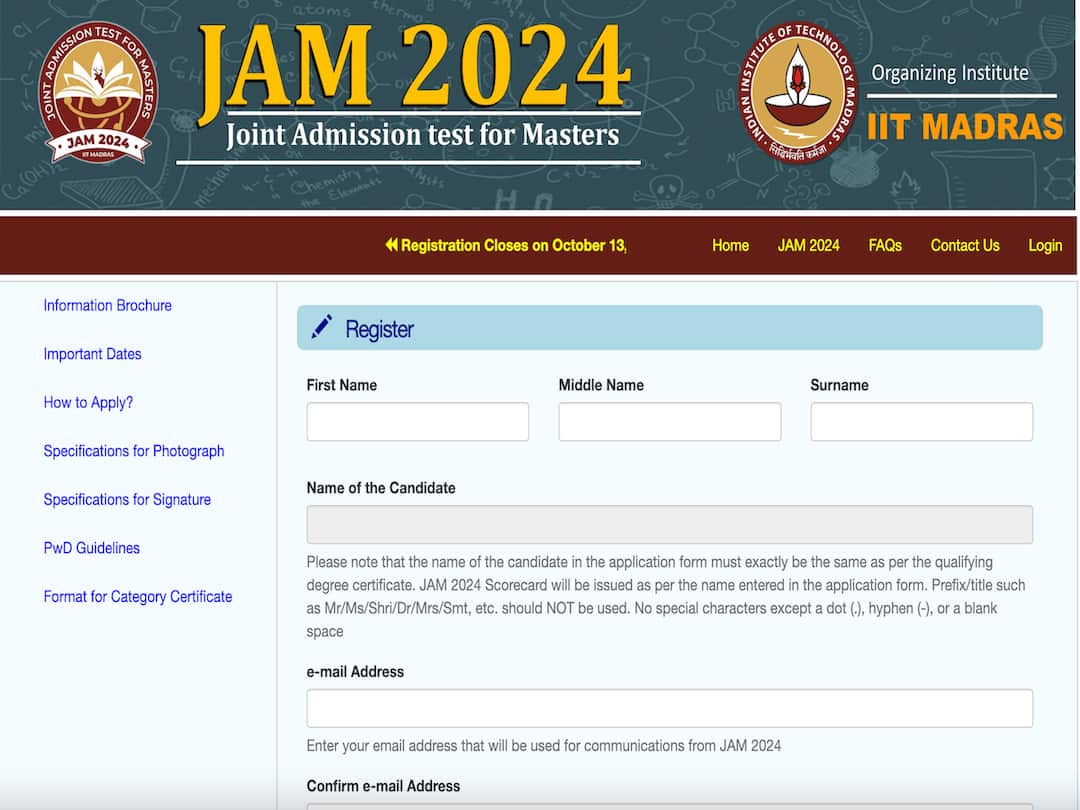Go to the FAQs page
The image size is (1080, 810).
(x=885, y=245)
